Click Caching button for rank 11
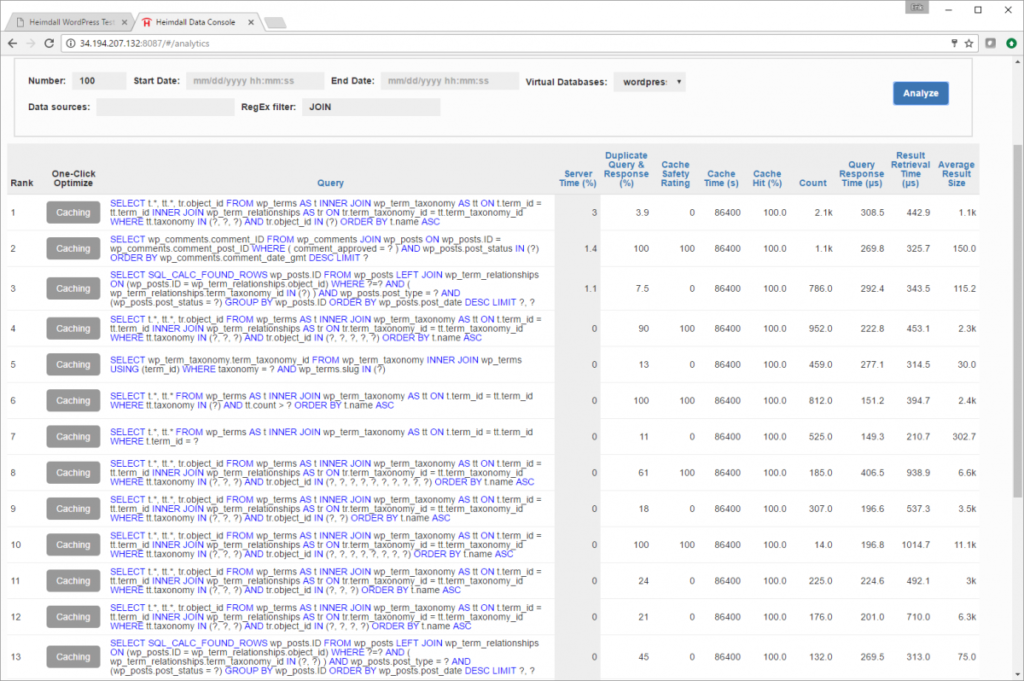This screenshot has height=681, width=1024. point(73,580)
